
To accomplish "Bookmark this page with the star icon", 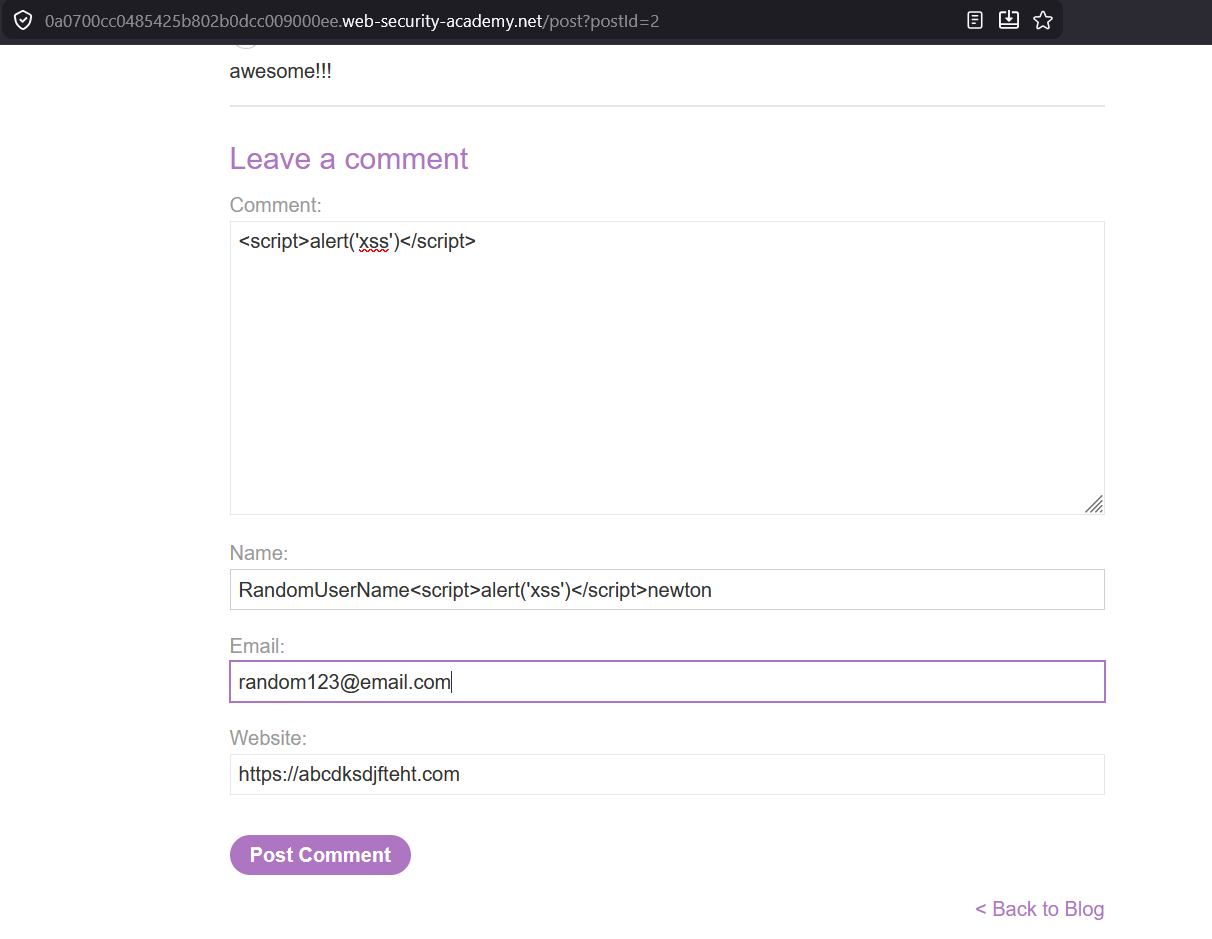I will (x=1043, y=20).
